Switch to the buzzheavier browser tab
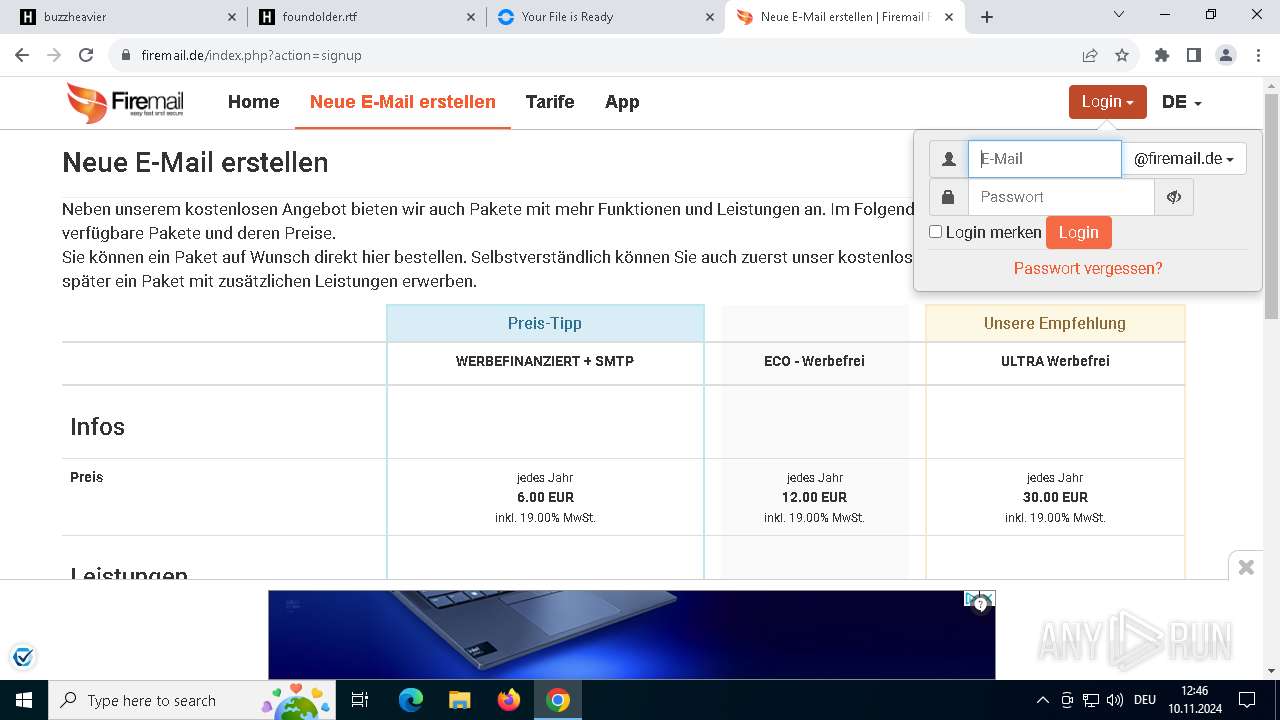 125,17
